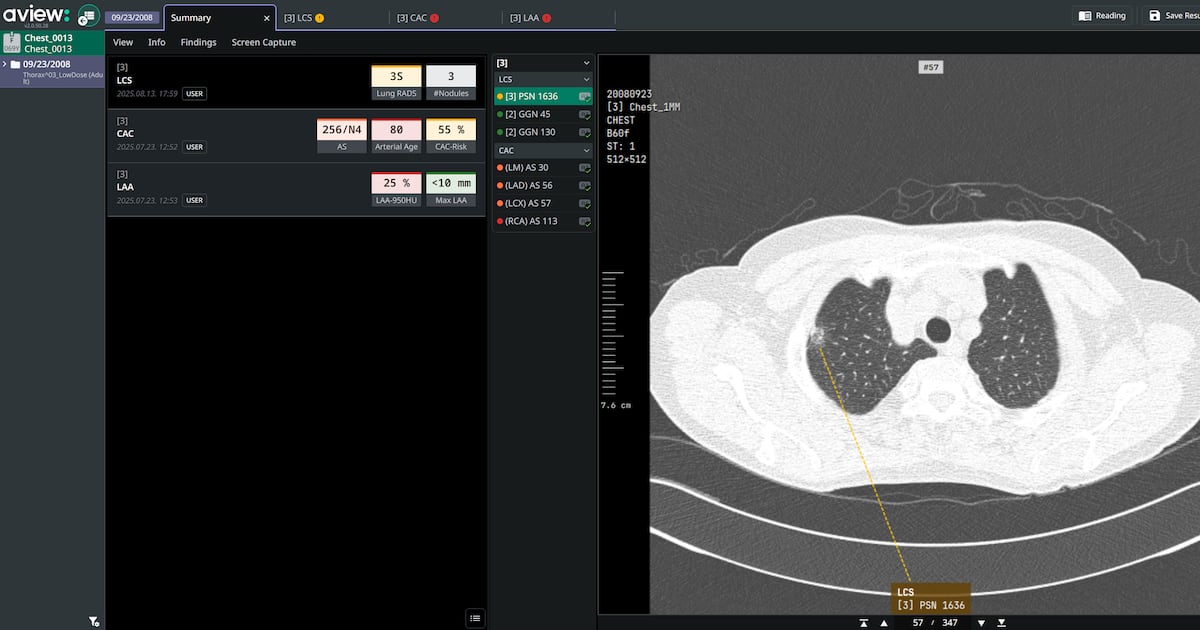The image size is (1200, 630).
Task: Collapse the CAC findings group chevron
Action: click(x=586, y=151)
